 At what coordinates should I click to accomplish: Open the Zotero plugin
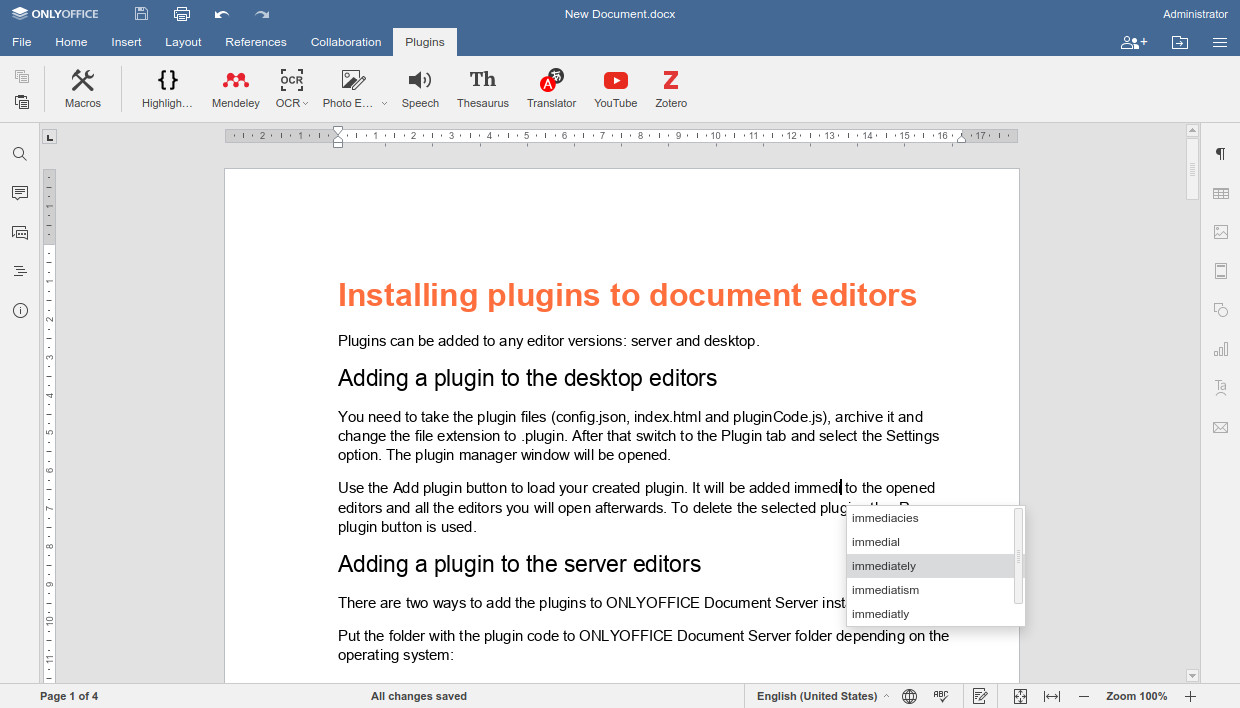pyautogui.click(x=671, y=89)
